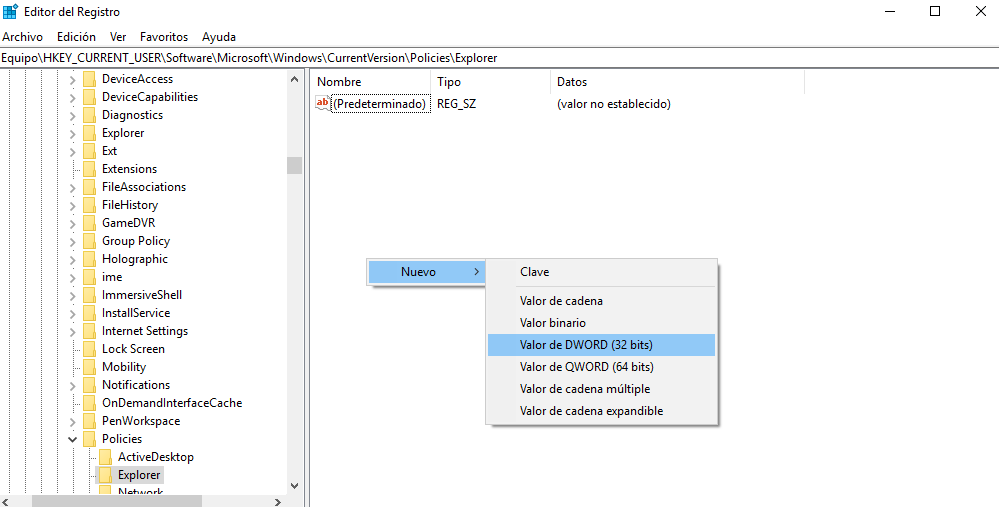
Task: Expand the GameDVR key
Action: pyautogui.click(x=73, y=224)
